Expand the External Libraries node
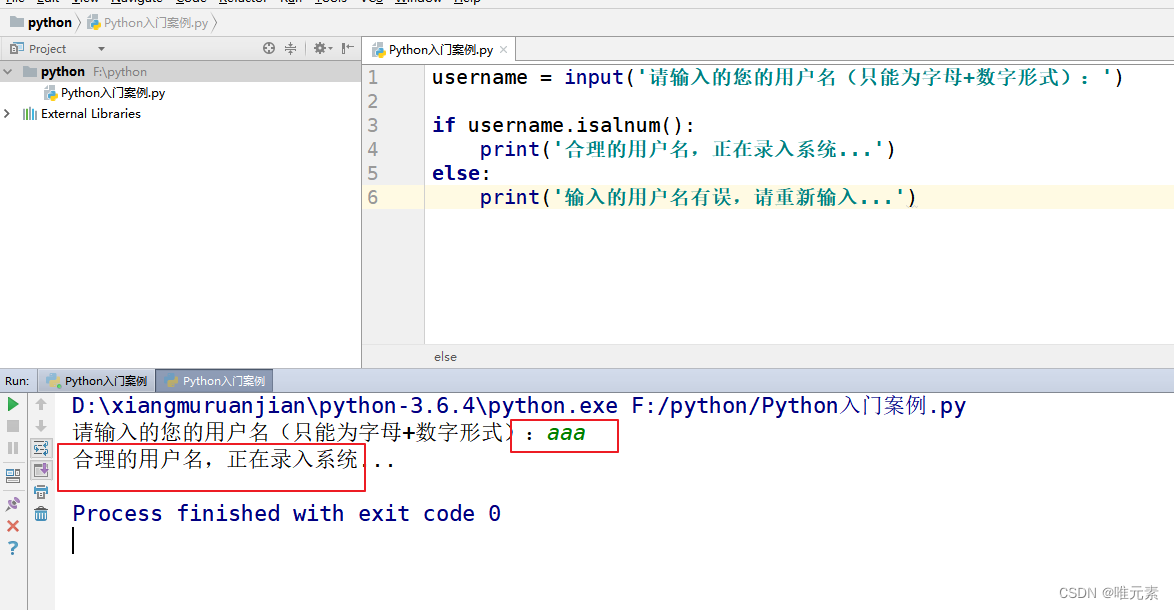Image resolution: width=1174 pixels, height=610 pixels. point(7,113)
